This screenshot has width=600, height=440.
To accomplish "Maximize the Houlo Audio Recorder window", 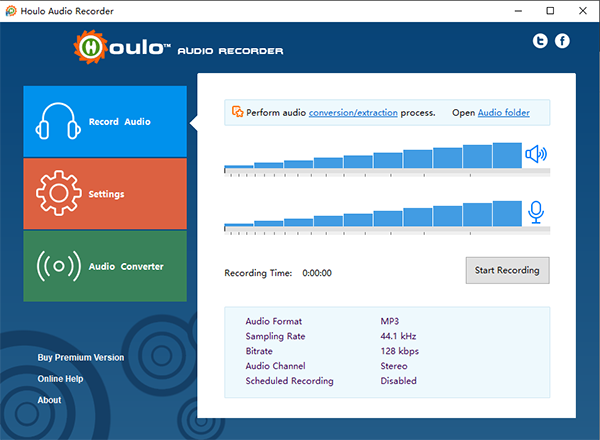I will coord(550,11).
